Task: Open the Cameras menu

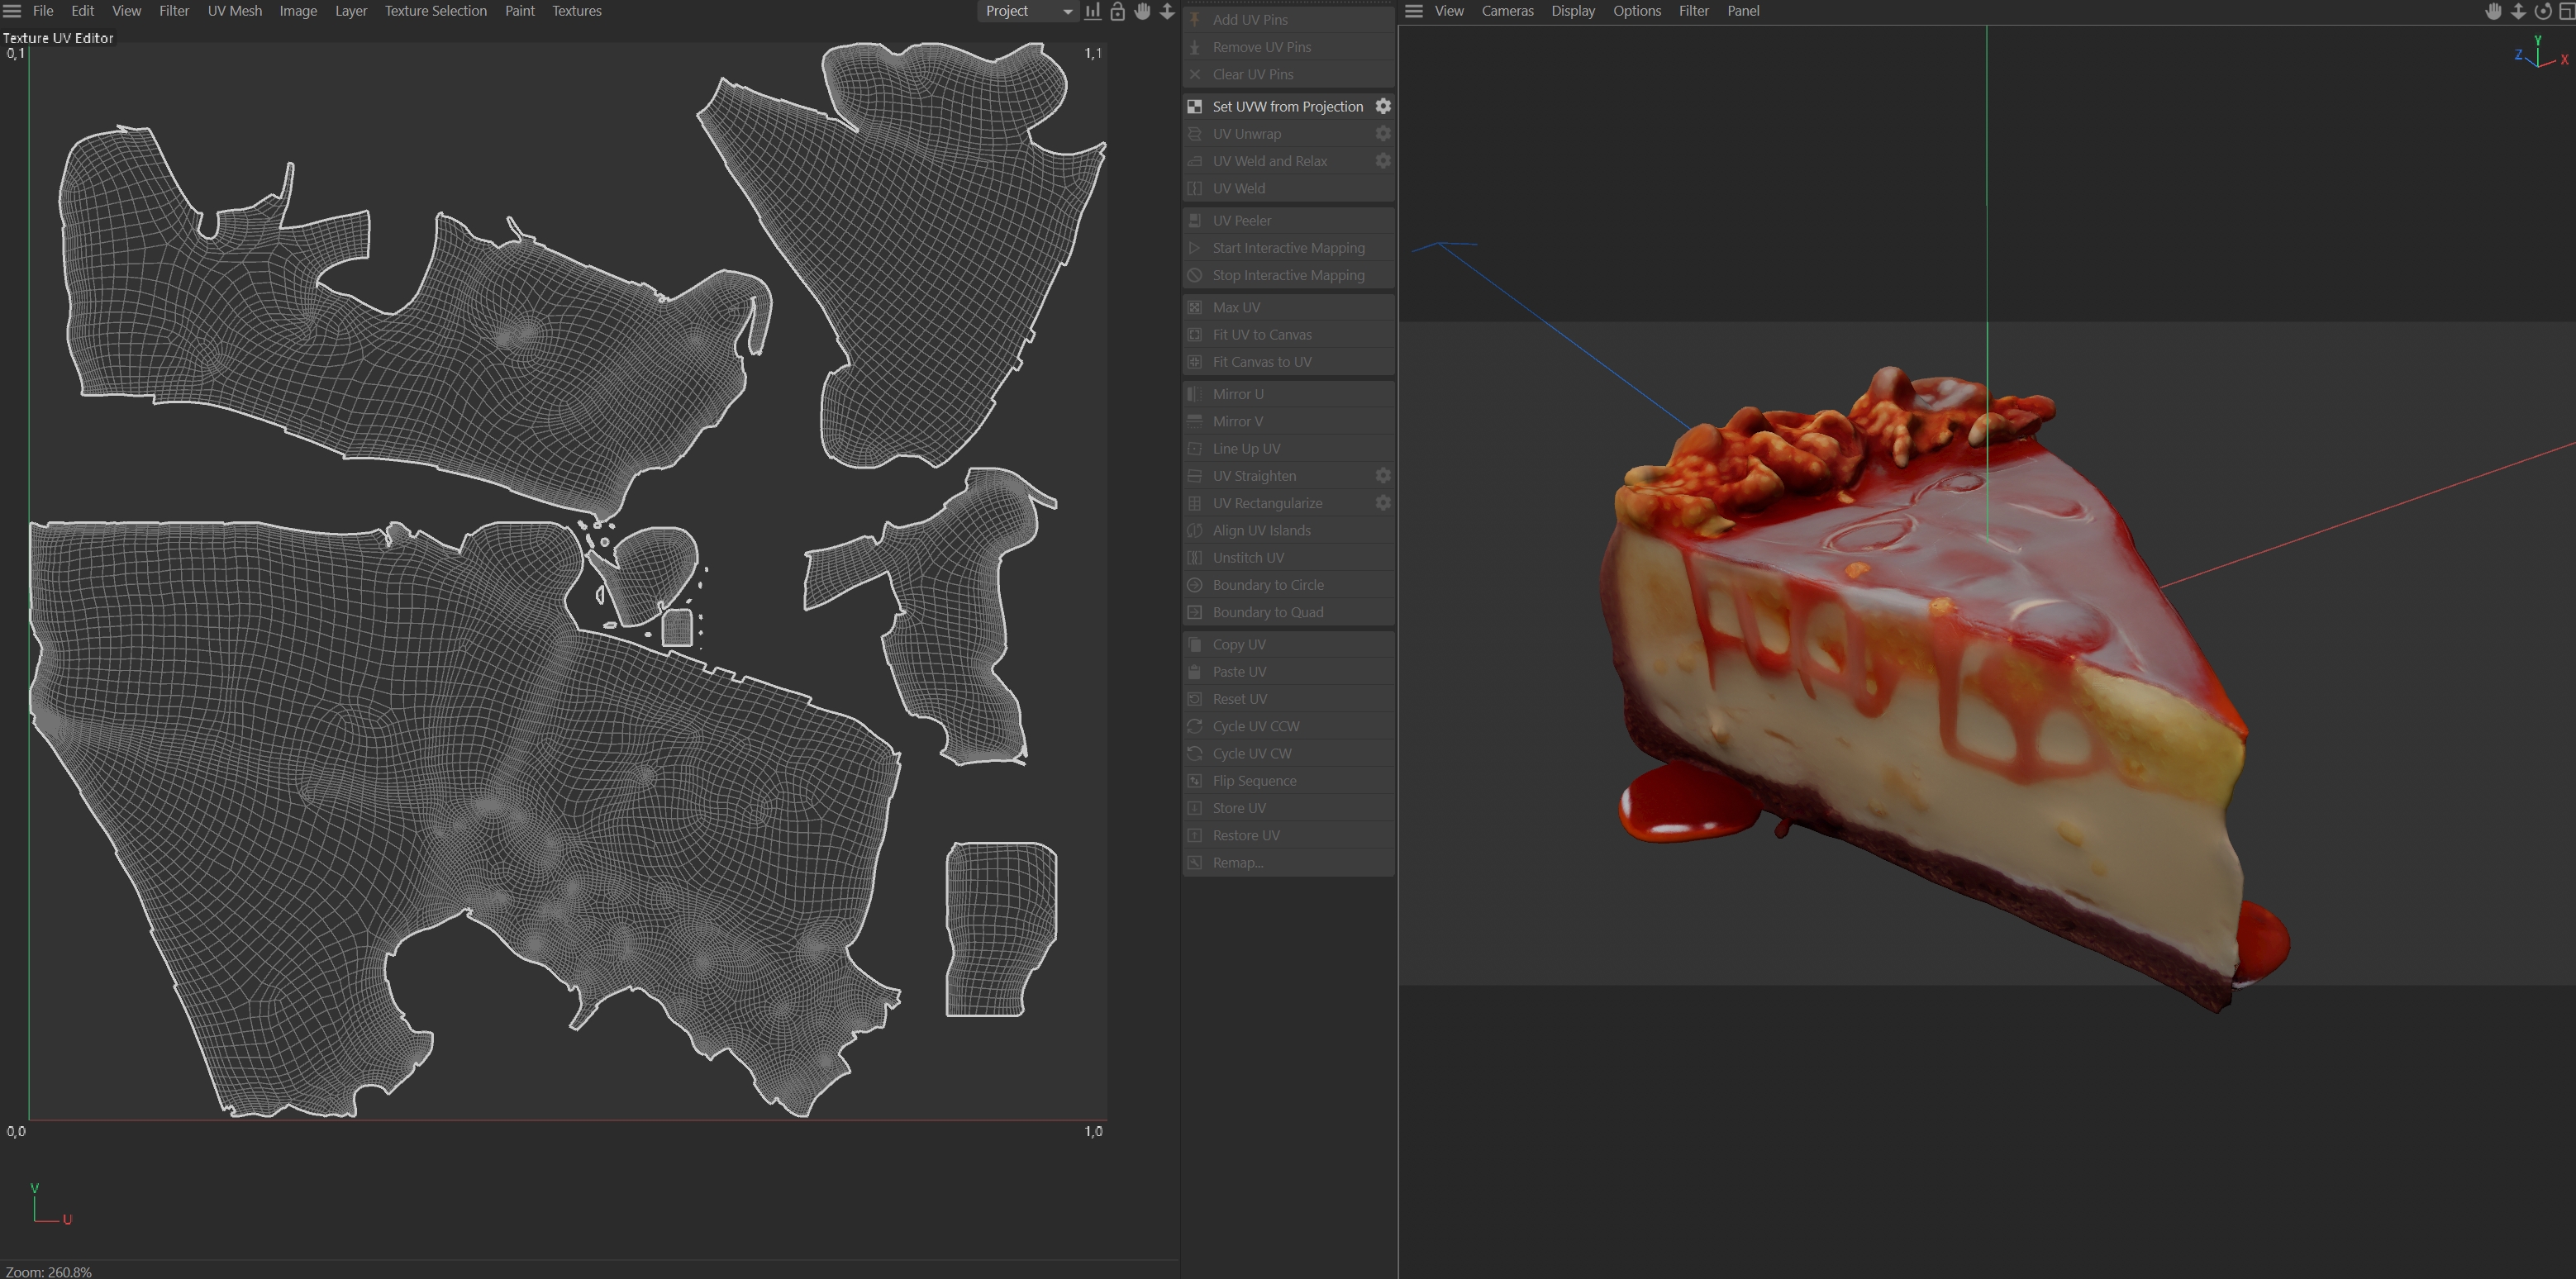Action: 1507,11
